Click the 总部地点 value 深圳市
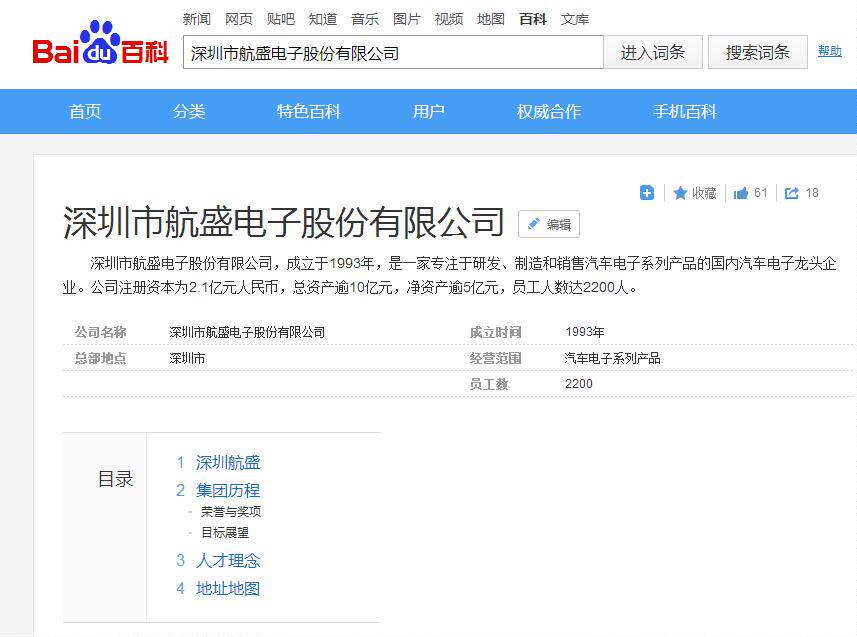This screenshot has width=857, height=637. (187, 358)
